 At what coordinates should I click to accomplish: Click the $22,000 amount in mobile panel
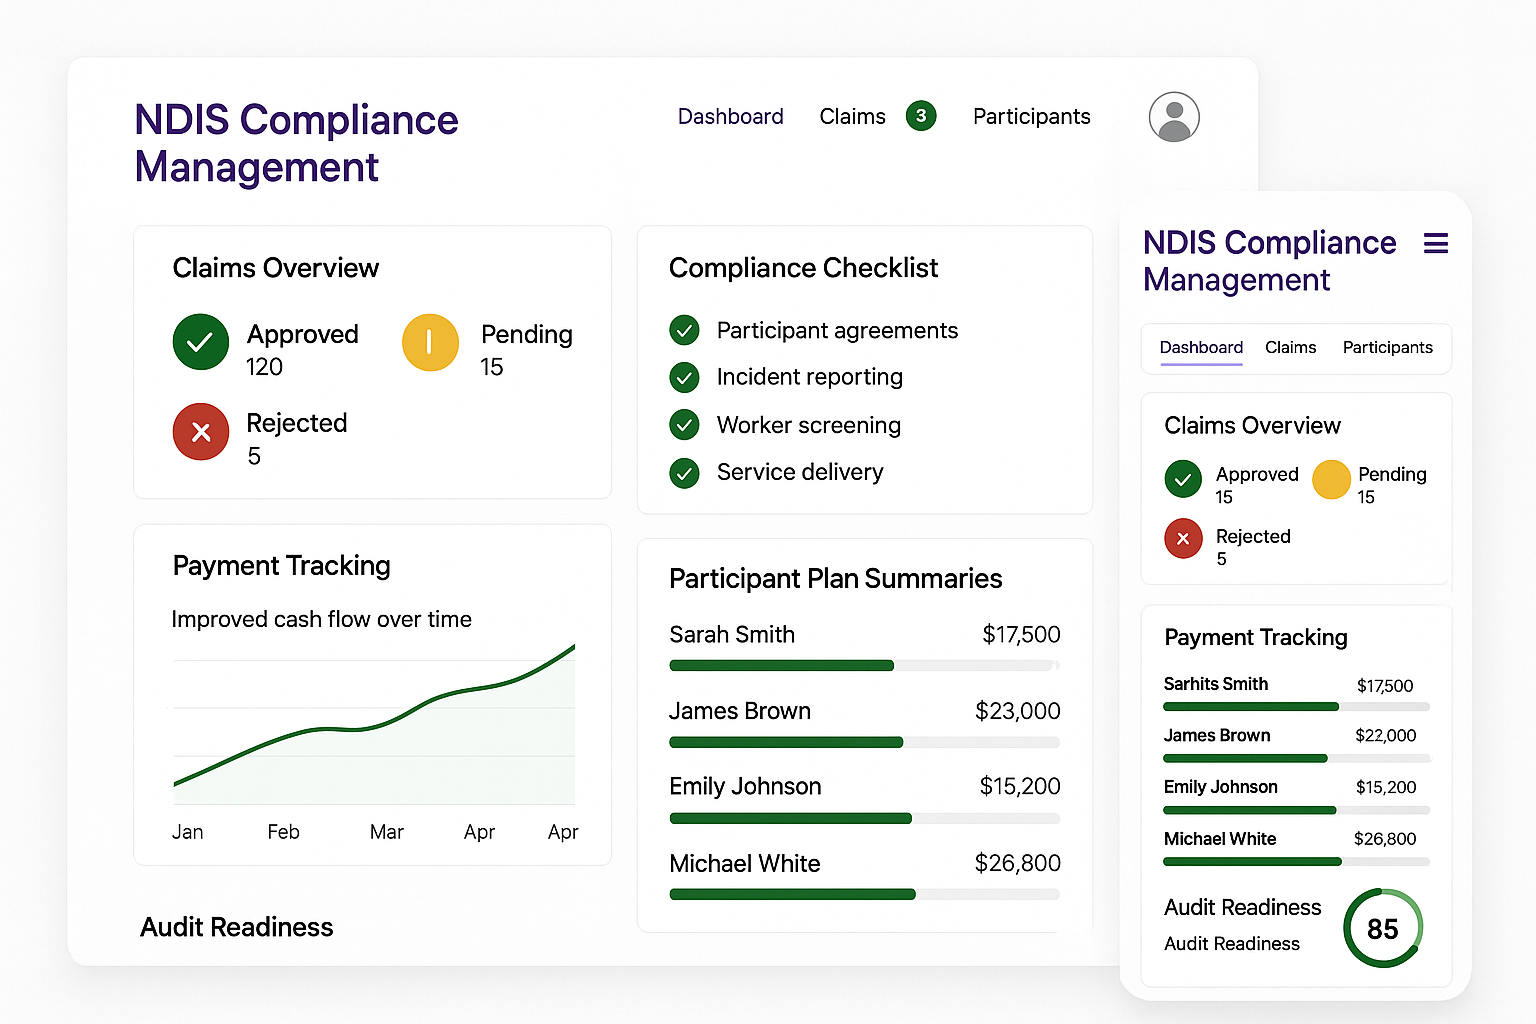(1385, 735)
